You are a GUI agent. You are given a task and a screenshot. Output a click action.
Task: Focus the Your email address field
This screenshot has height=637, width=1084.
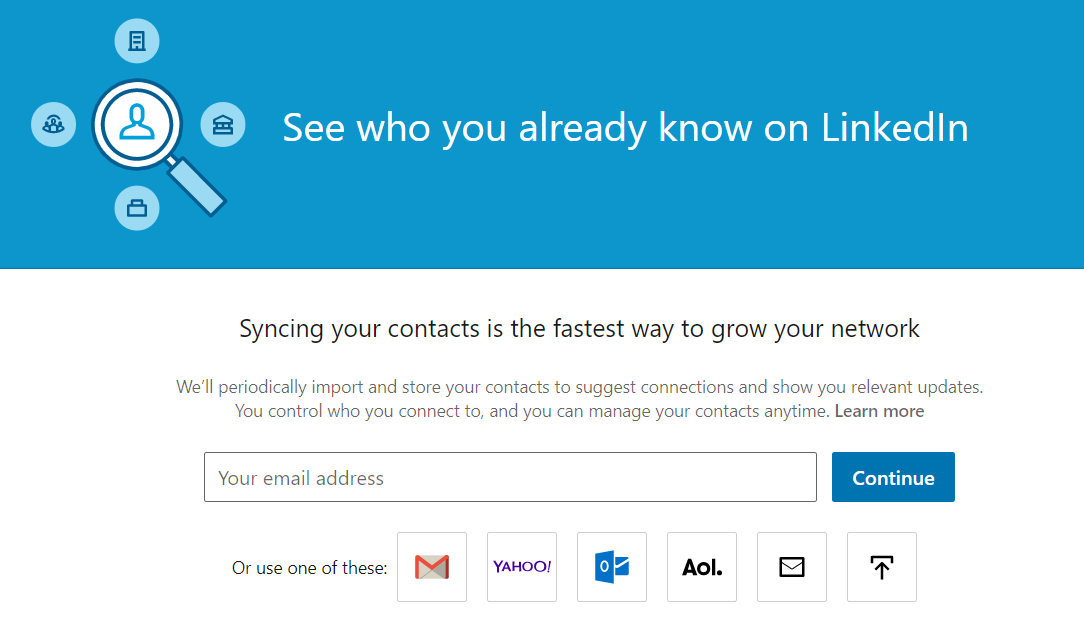[510, 477]
